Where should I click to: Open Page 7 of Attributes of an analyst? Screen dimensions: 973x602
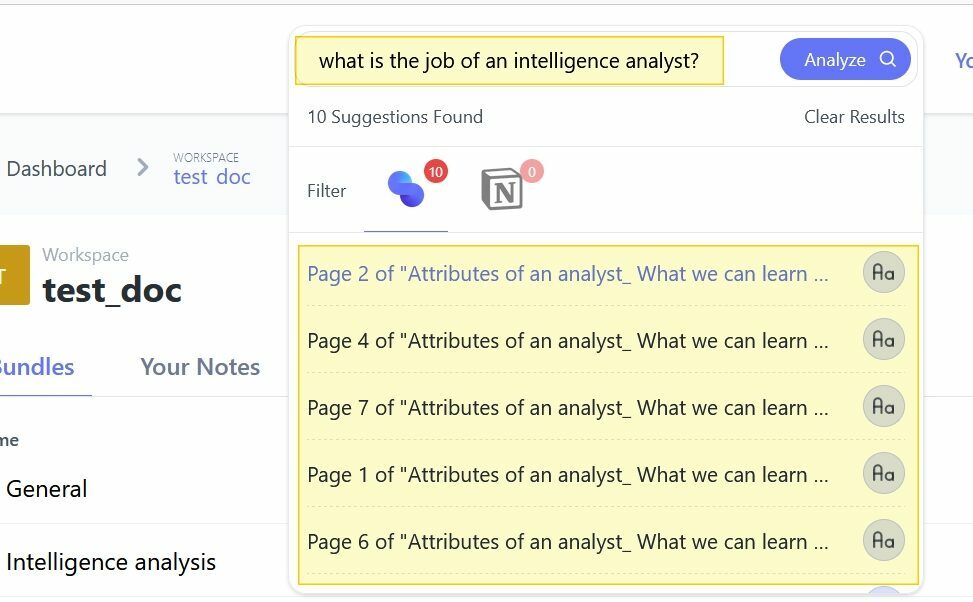click(568, 408)
